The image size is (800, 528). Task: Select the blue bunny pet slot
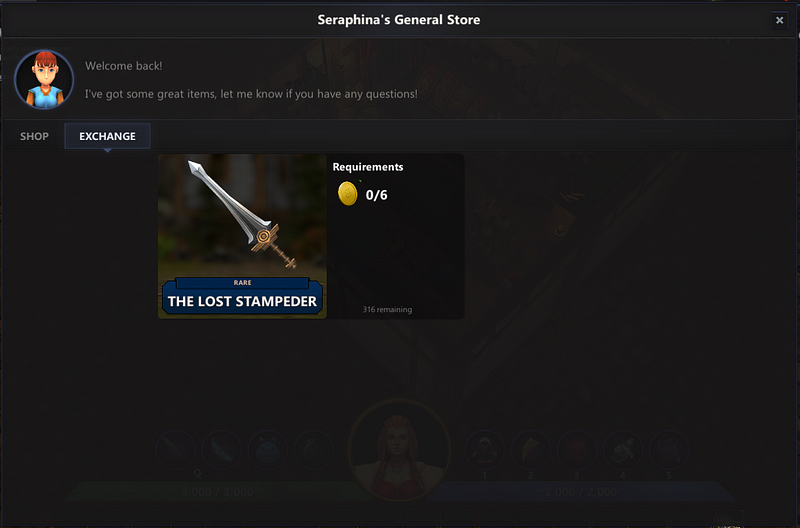[x=268, y=450]
